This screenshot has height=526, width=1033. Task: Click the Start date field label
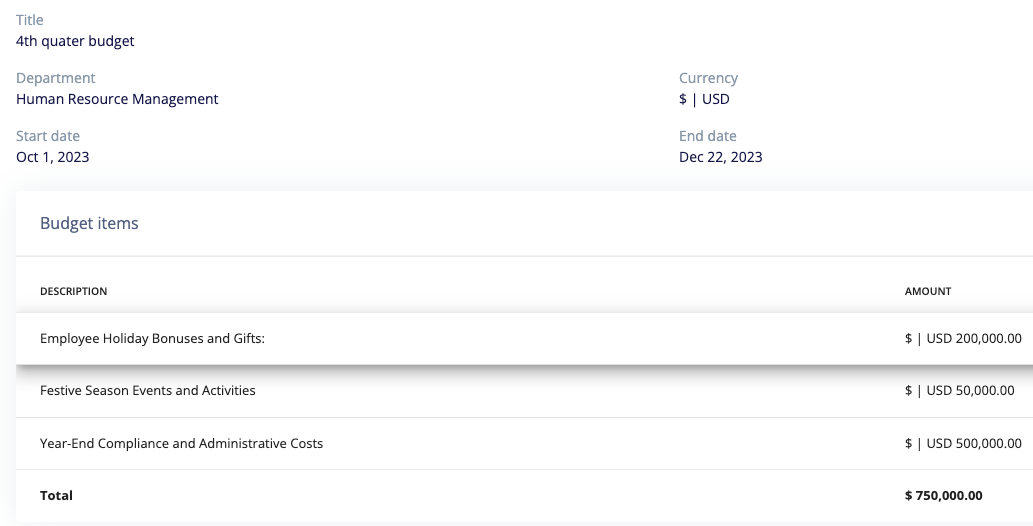click(47, 136)
